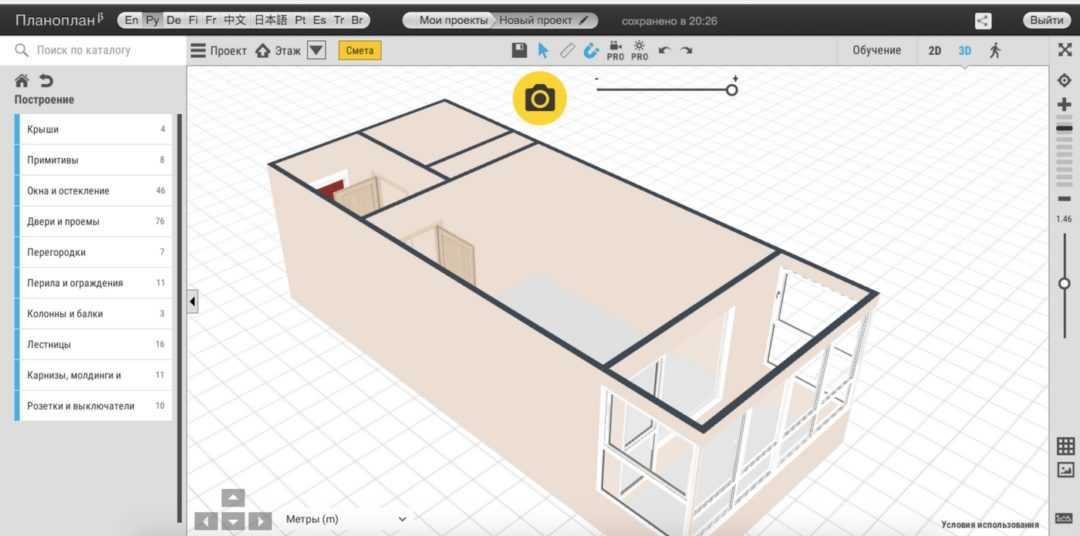
Task: Click the Смета button
Action: pyautogui.click(x=359, y=50)
